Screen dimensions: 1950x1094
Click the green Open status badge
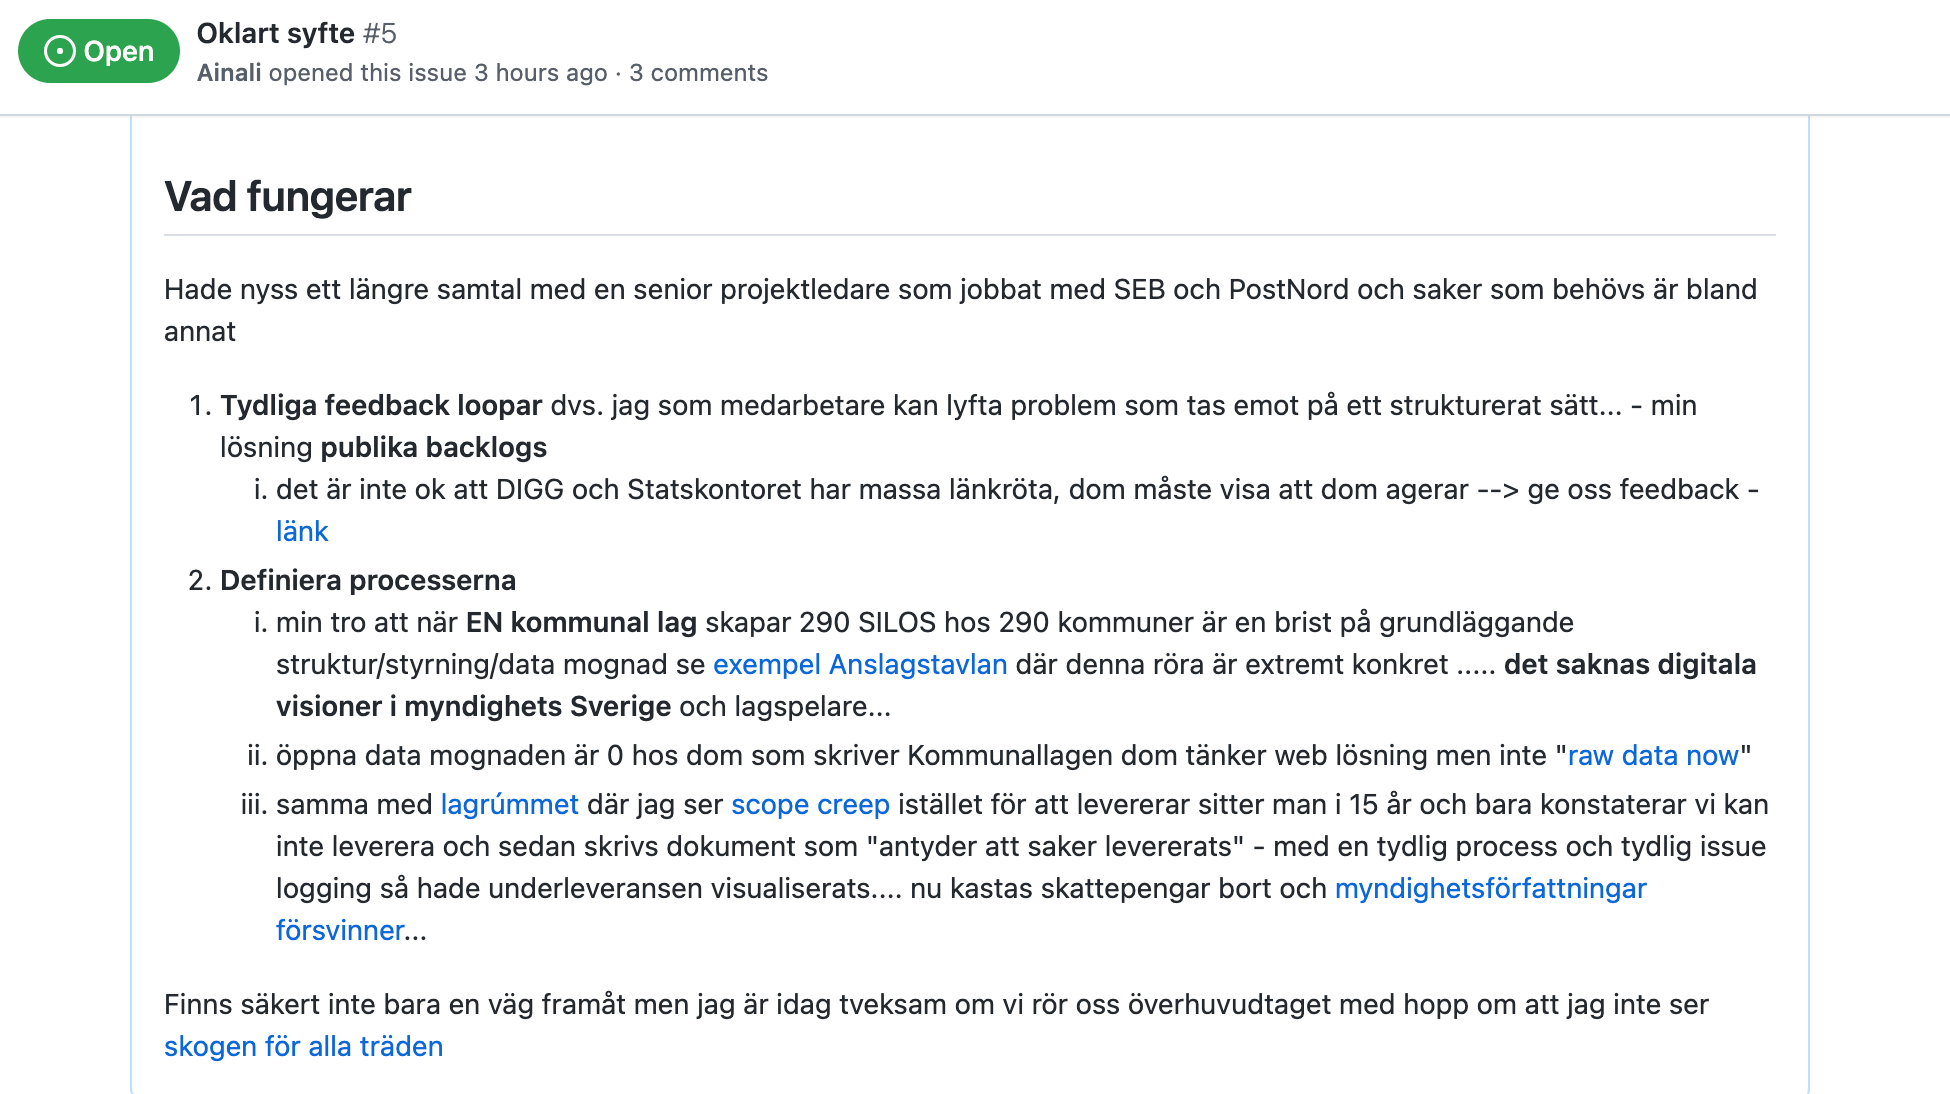coord(97,50)
